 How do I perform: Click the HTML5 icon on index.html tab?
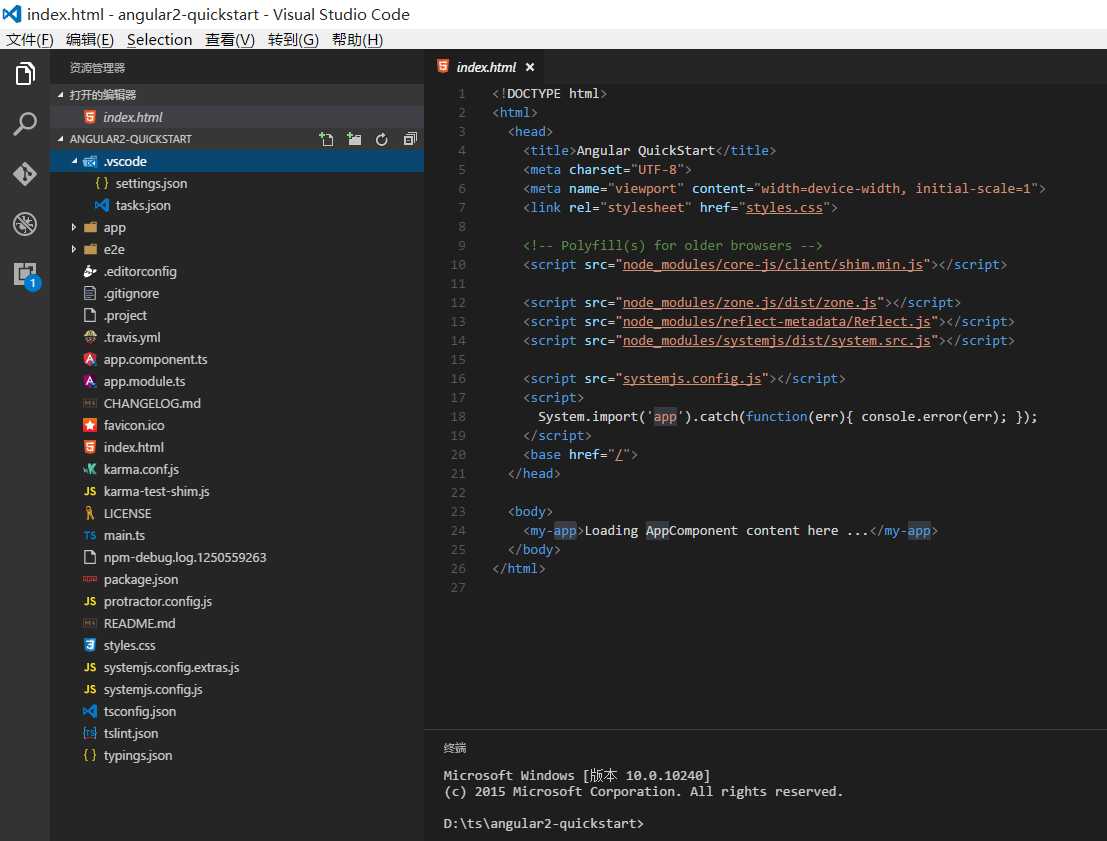coord(443,66)
